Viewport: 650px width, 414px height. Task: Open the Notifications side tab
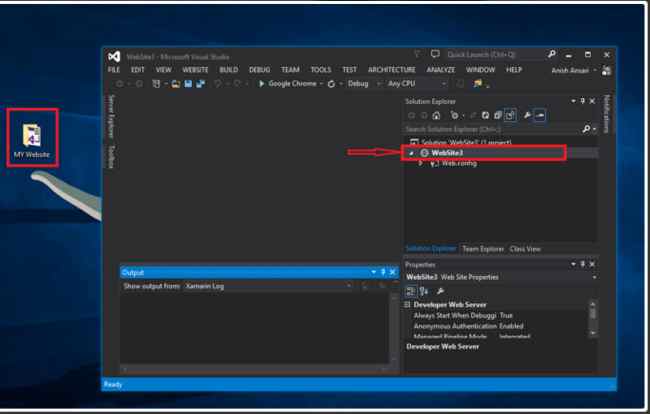click(606, 114)
